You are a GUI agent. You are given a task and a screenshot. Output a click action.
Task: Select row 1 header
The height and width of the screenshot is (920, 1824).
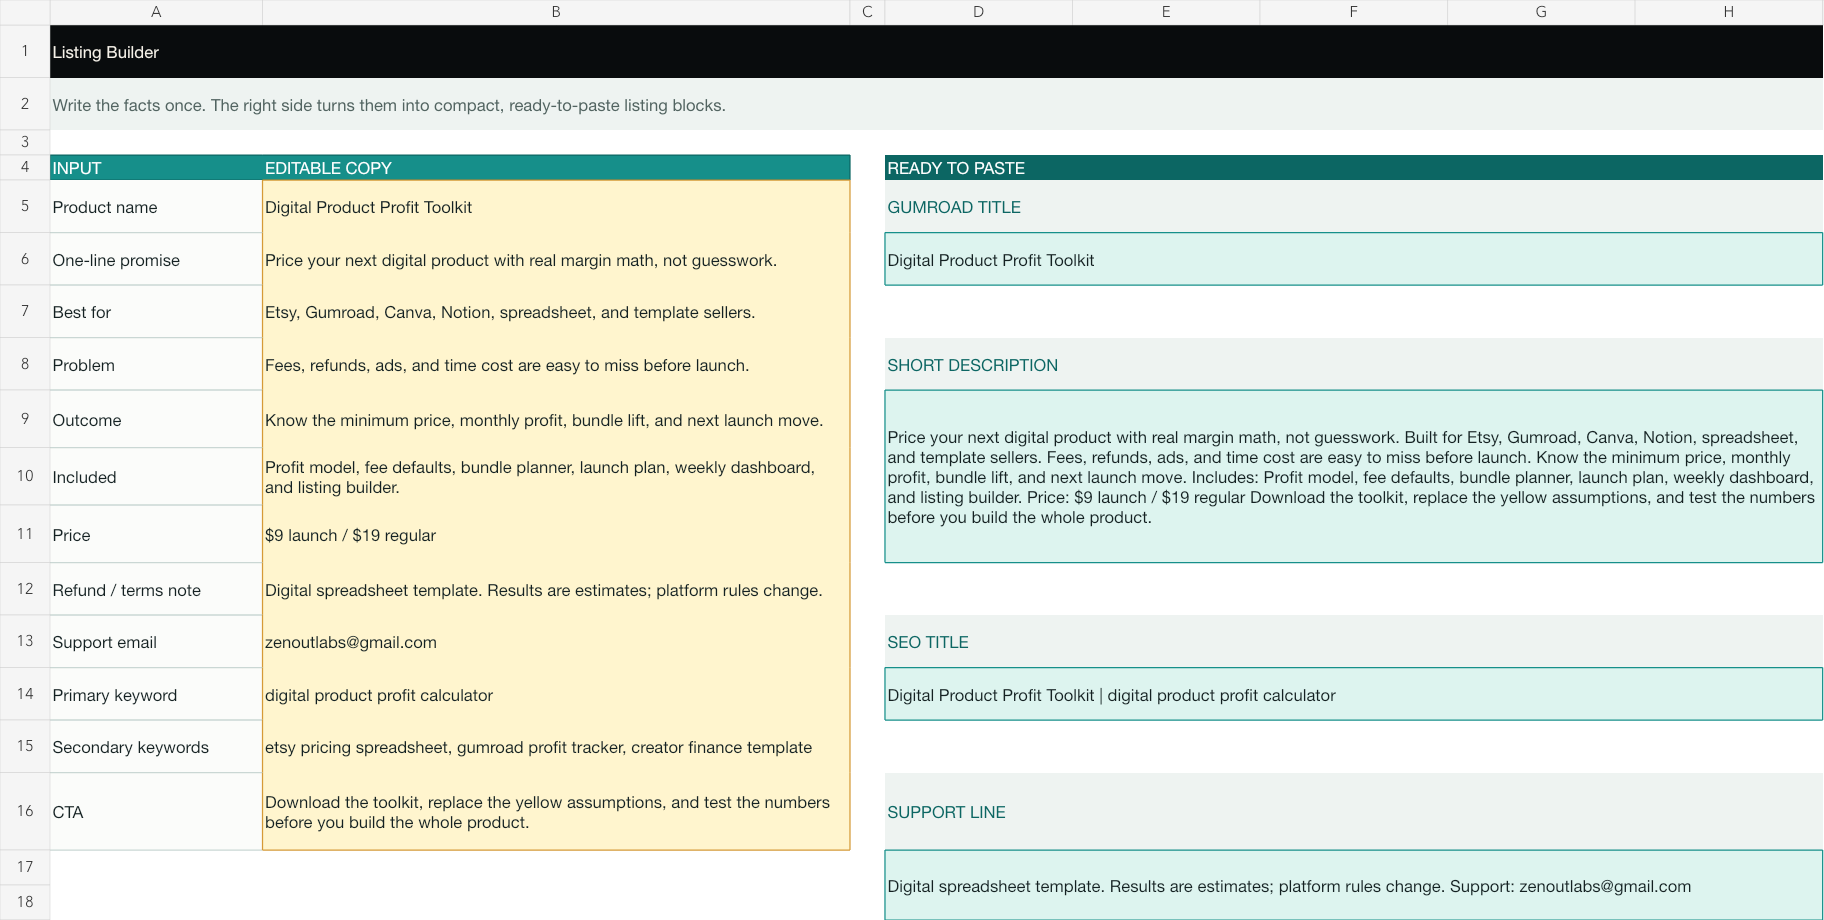point(25,51)
